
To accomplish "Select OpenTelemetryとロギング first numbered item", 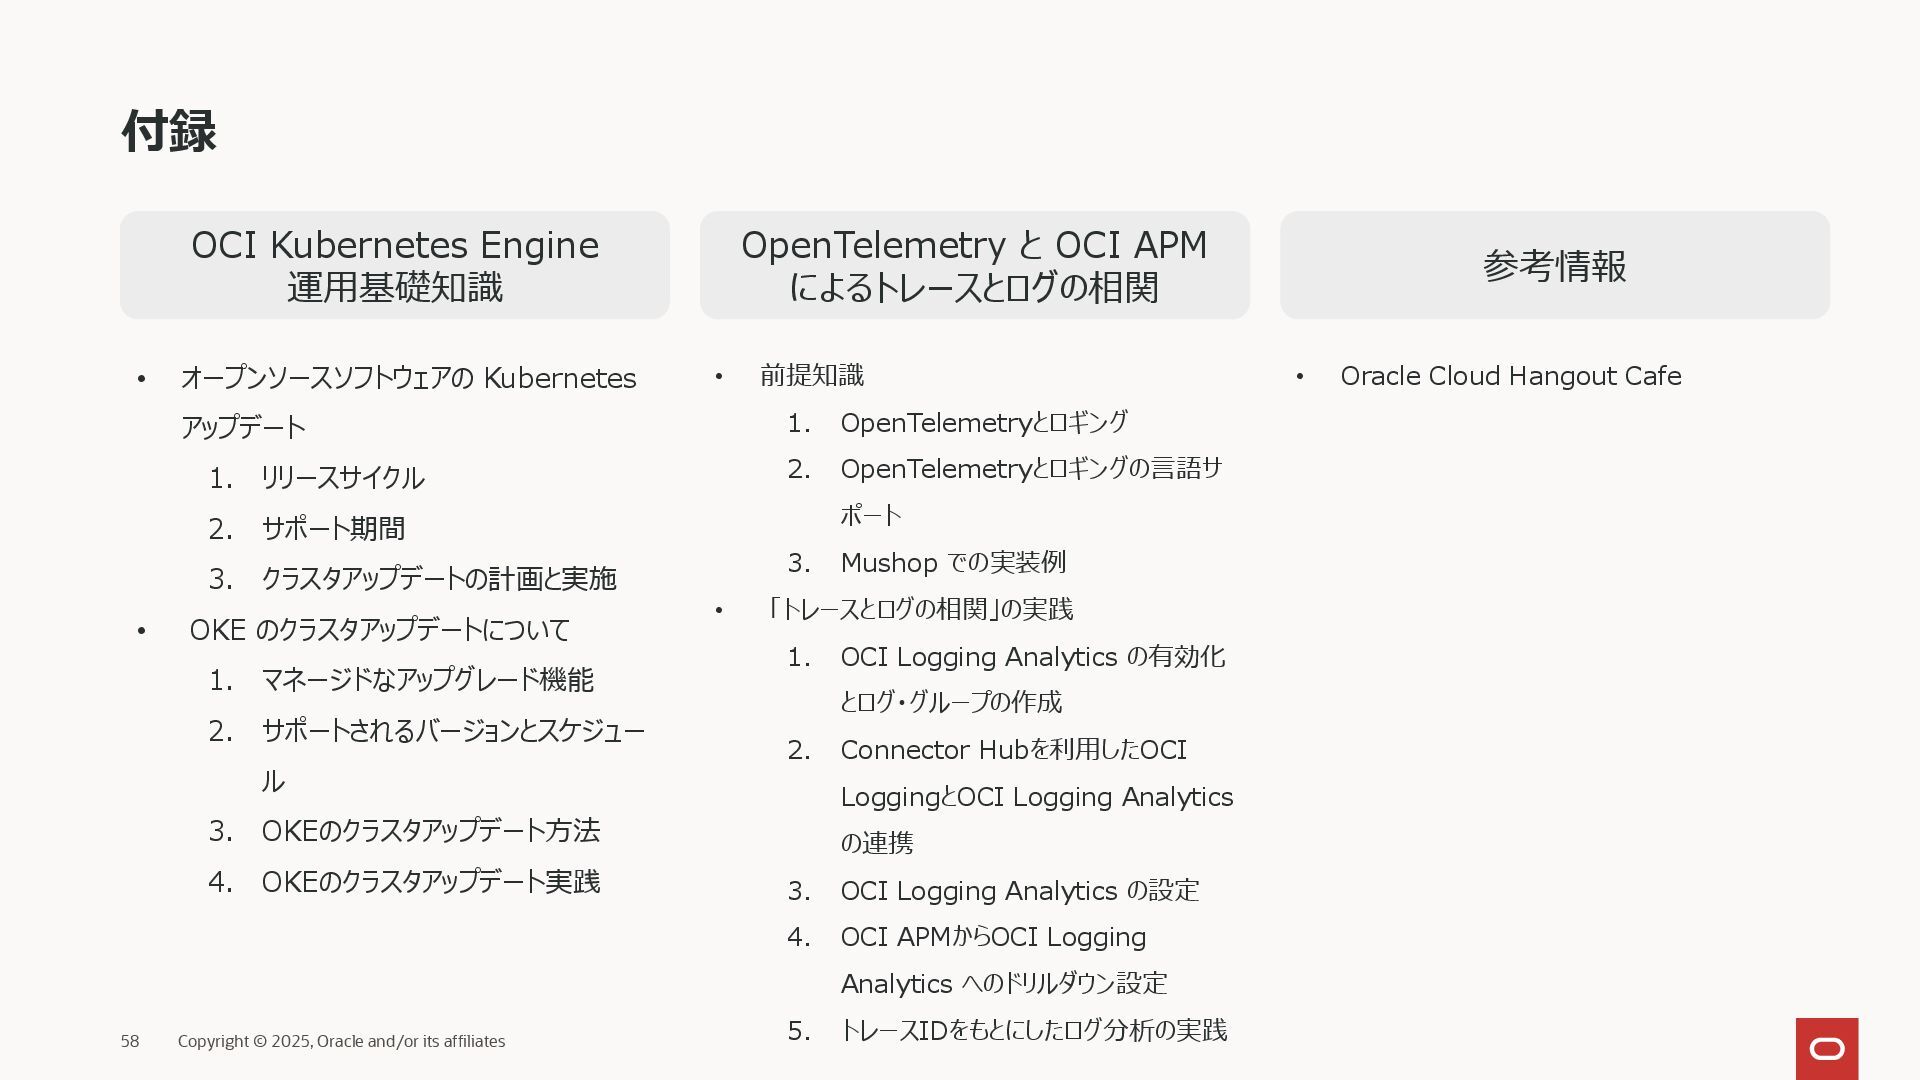I will (x=983, y=423).
